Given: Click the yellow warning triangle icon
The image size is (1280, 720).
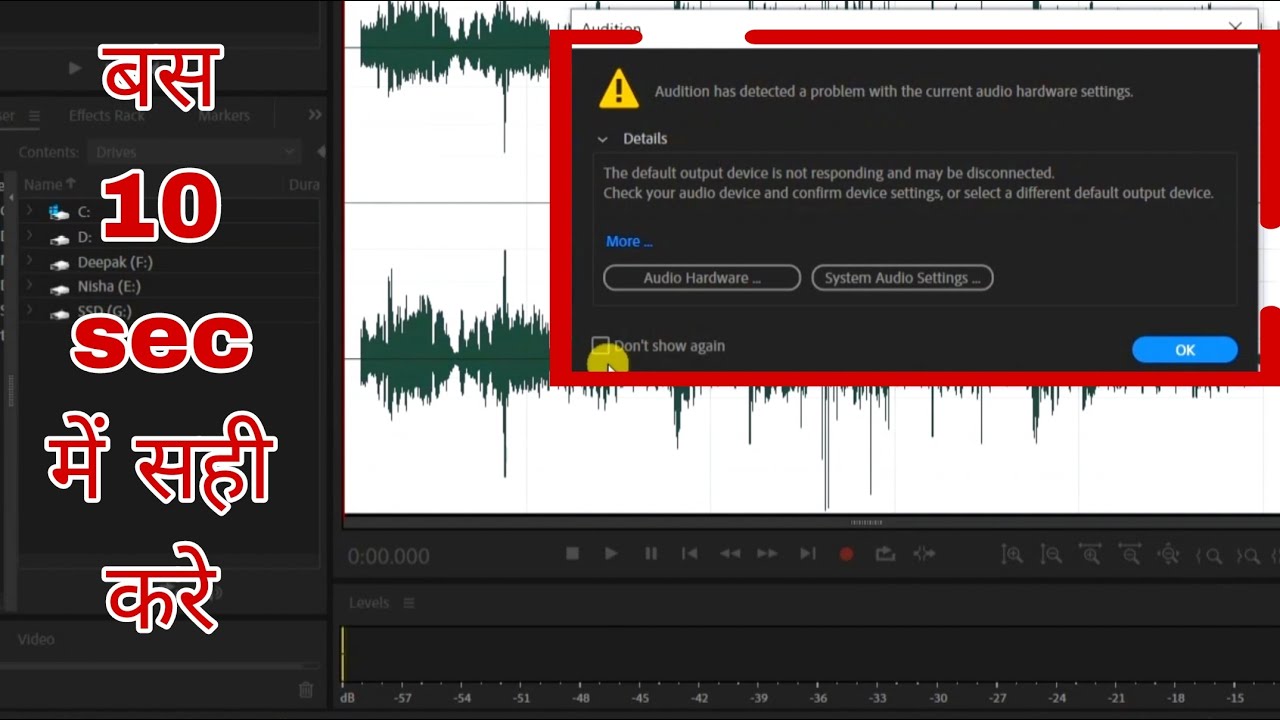Looking at the screenshot, I should (619, 89).
